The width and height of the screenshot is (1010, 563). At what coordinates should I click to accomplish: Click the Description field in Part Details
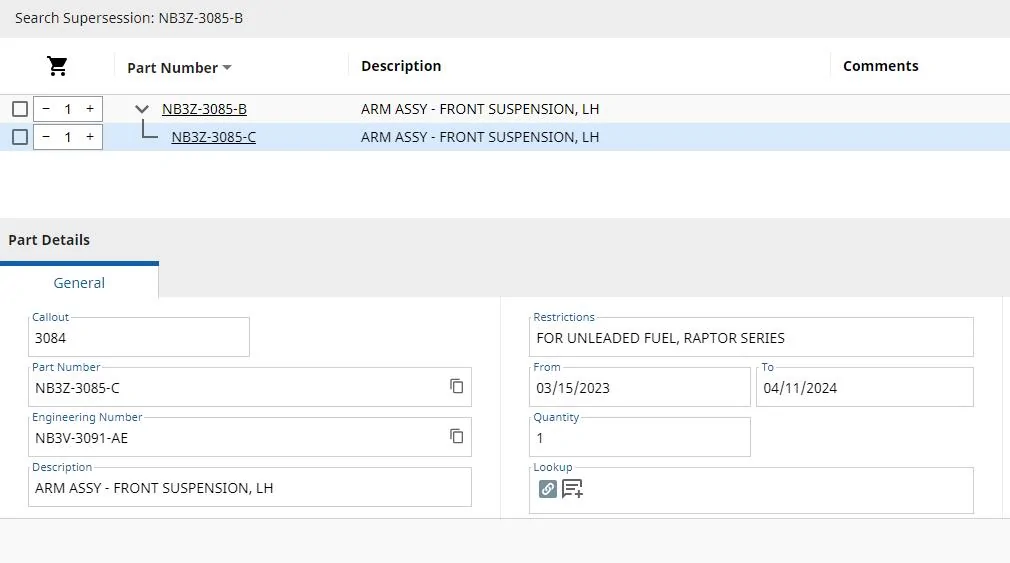(250, 487)
